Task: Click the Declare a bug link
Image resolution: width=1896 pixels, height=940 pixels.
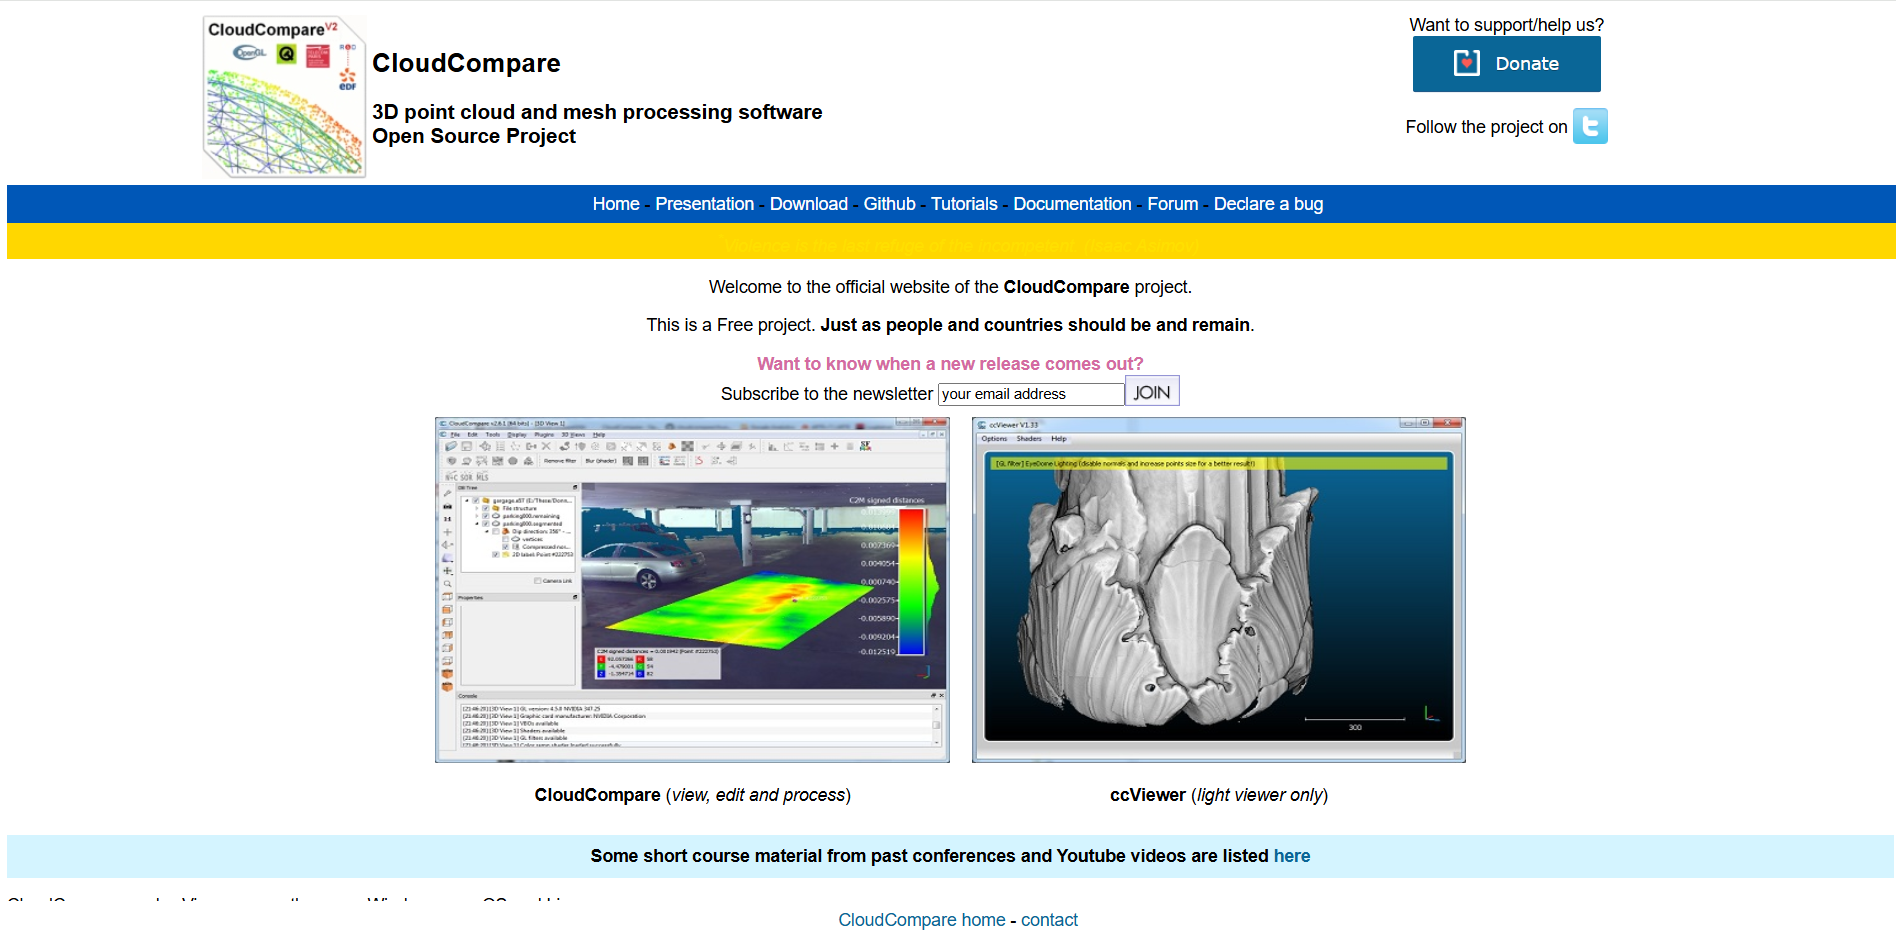Action: (1268, 204)
